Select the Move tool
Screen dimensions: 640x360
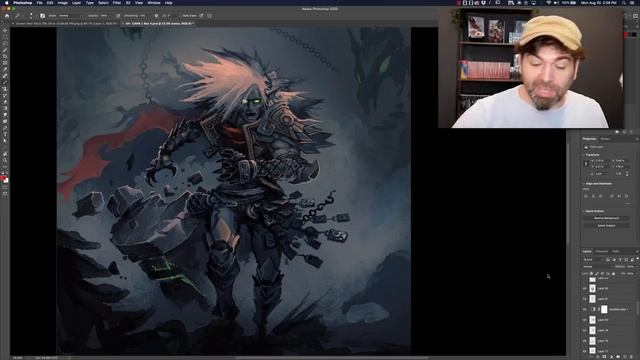click(x=5, y=30)
